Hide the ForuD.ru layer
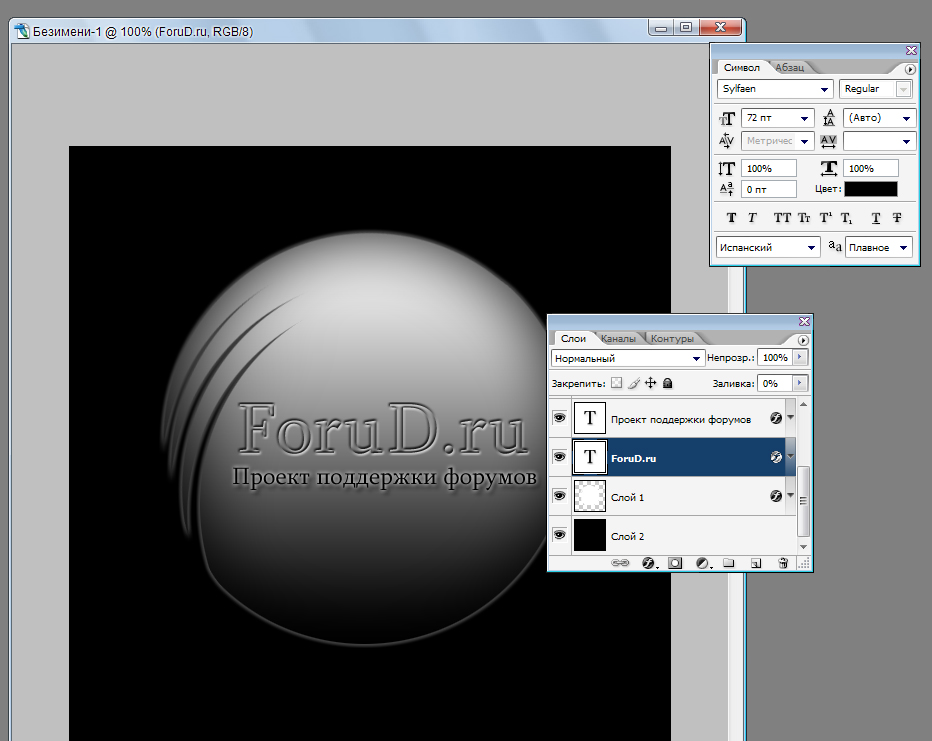The image size is (932, 741). tap(559, 457)
